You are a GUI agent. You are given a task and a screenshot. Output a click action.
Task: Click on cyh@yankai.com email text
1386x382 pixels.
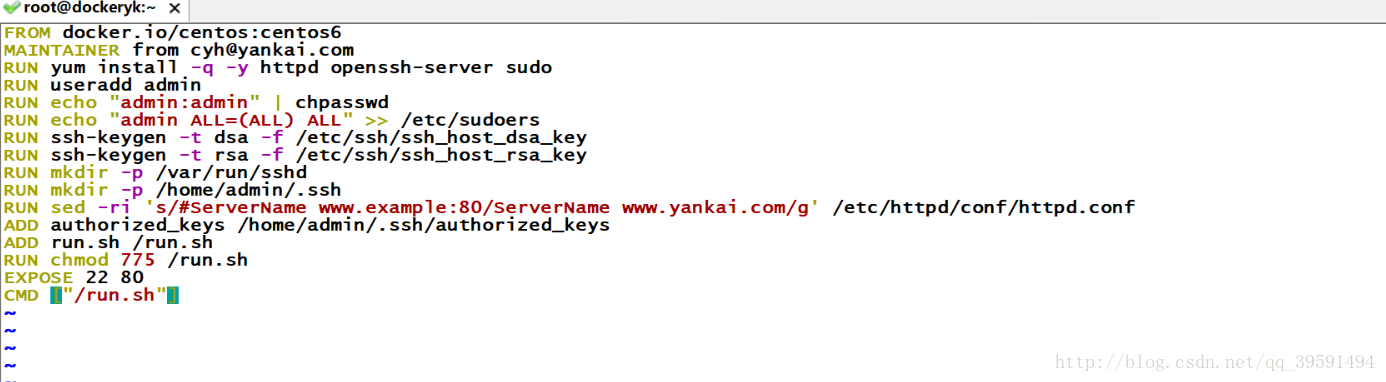pyautogui.click(x=272, y=50)
